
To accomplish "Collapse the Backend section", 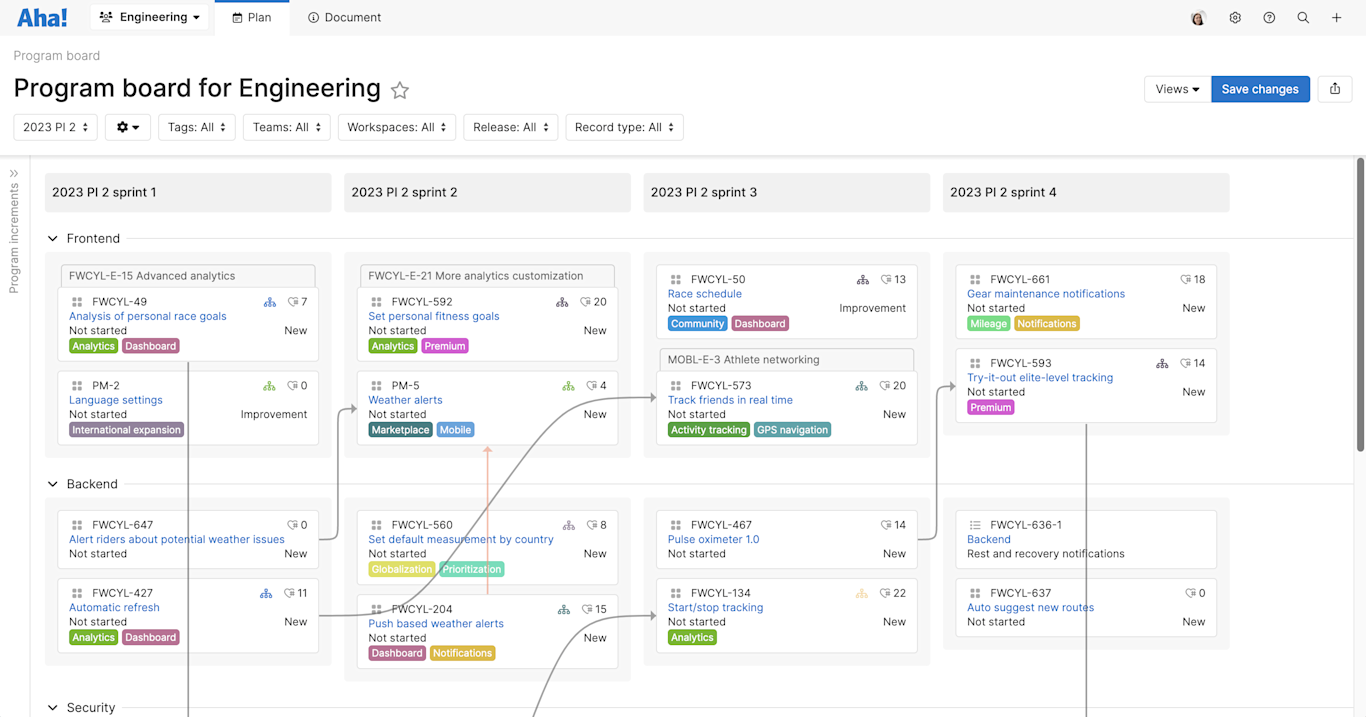I will 52,483.
